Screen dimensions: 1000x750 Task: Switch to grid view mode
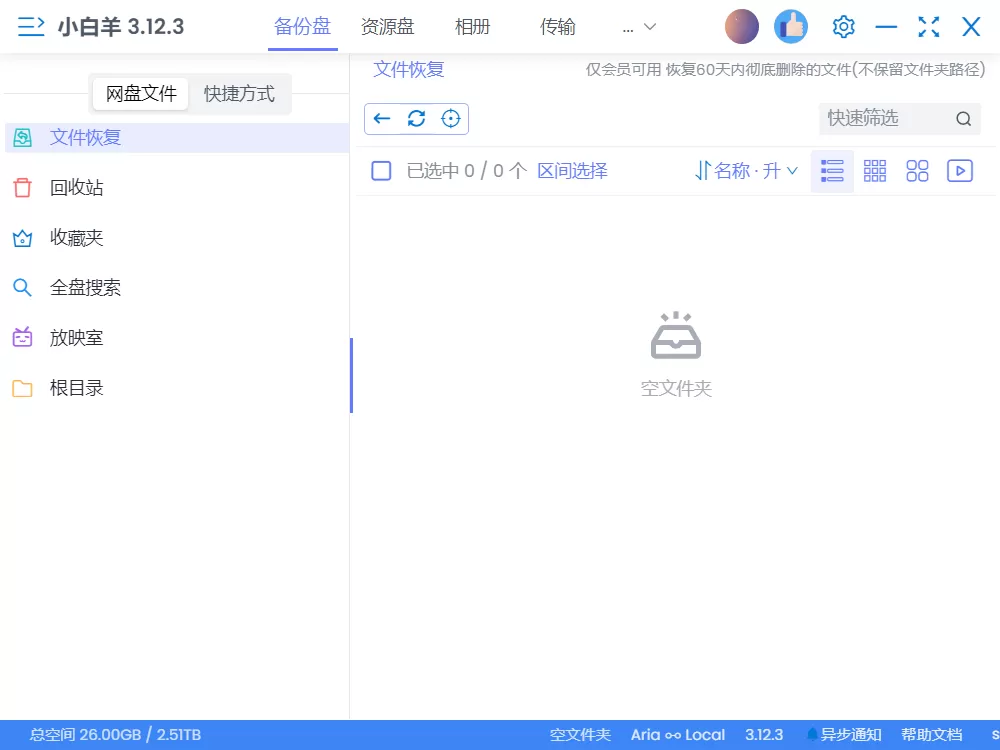[875, 170]
